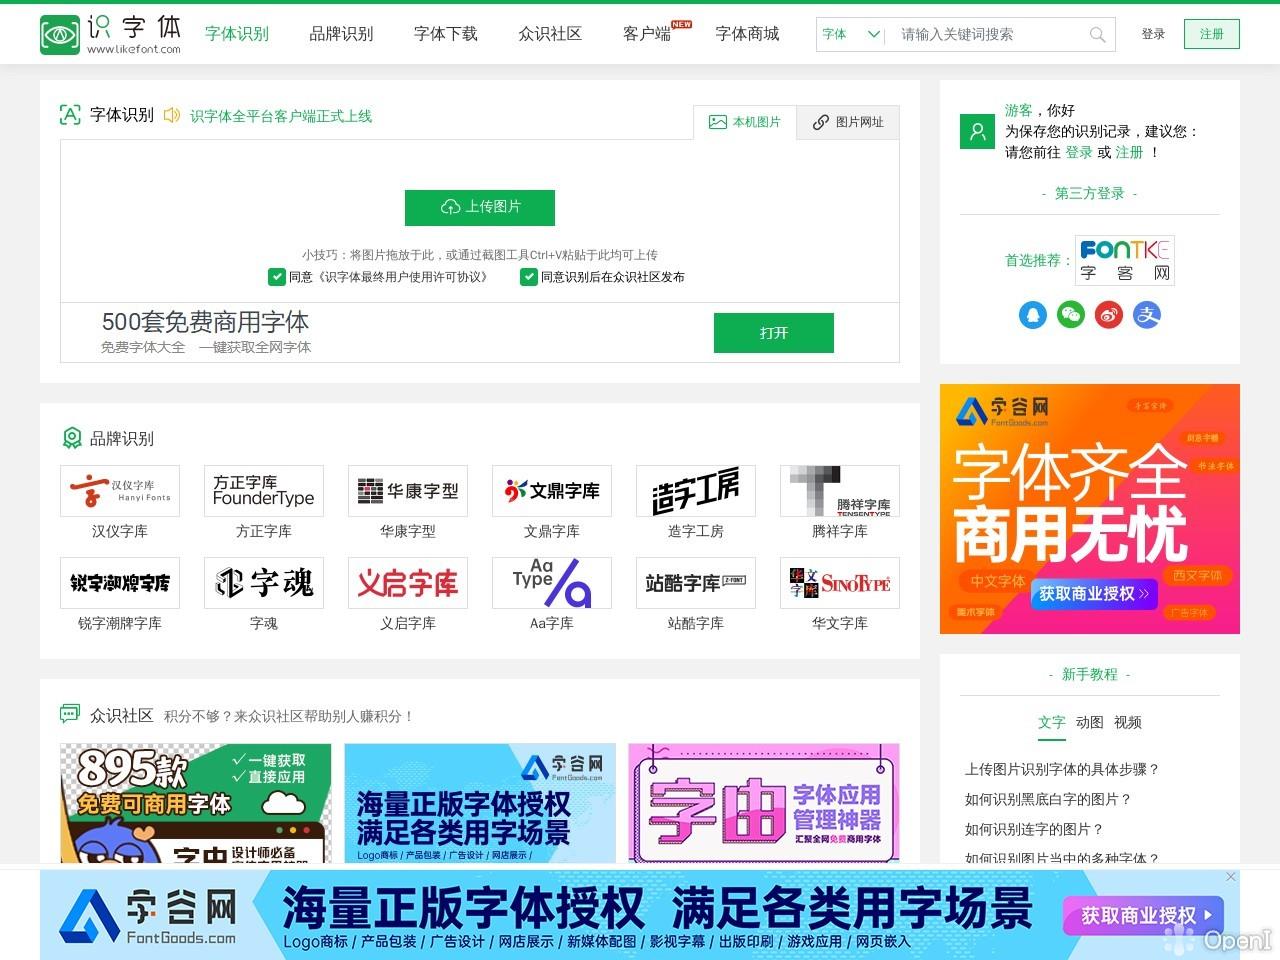Click the LikeFont 识字体 site logo
Image resolution: width=1280 pixels, height=960 pixels.
pos(110,33)
